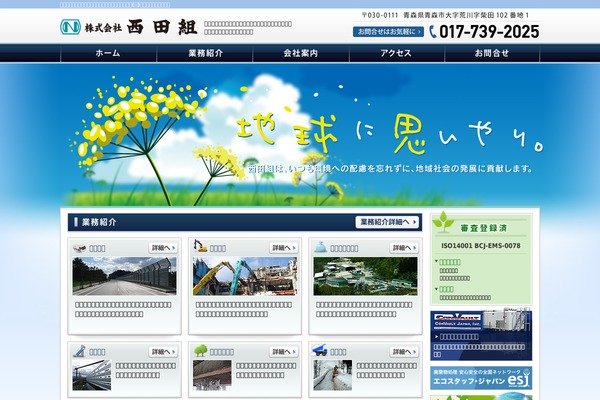
Task: Click the yellow excavator icon
Action: [x=200, y=246]
